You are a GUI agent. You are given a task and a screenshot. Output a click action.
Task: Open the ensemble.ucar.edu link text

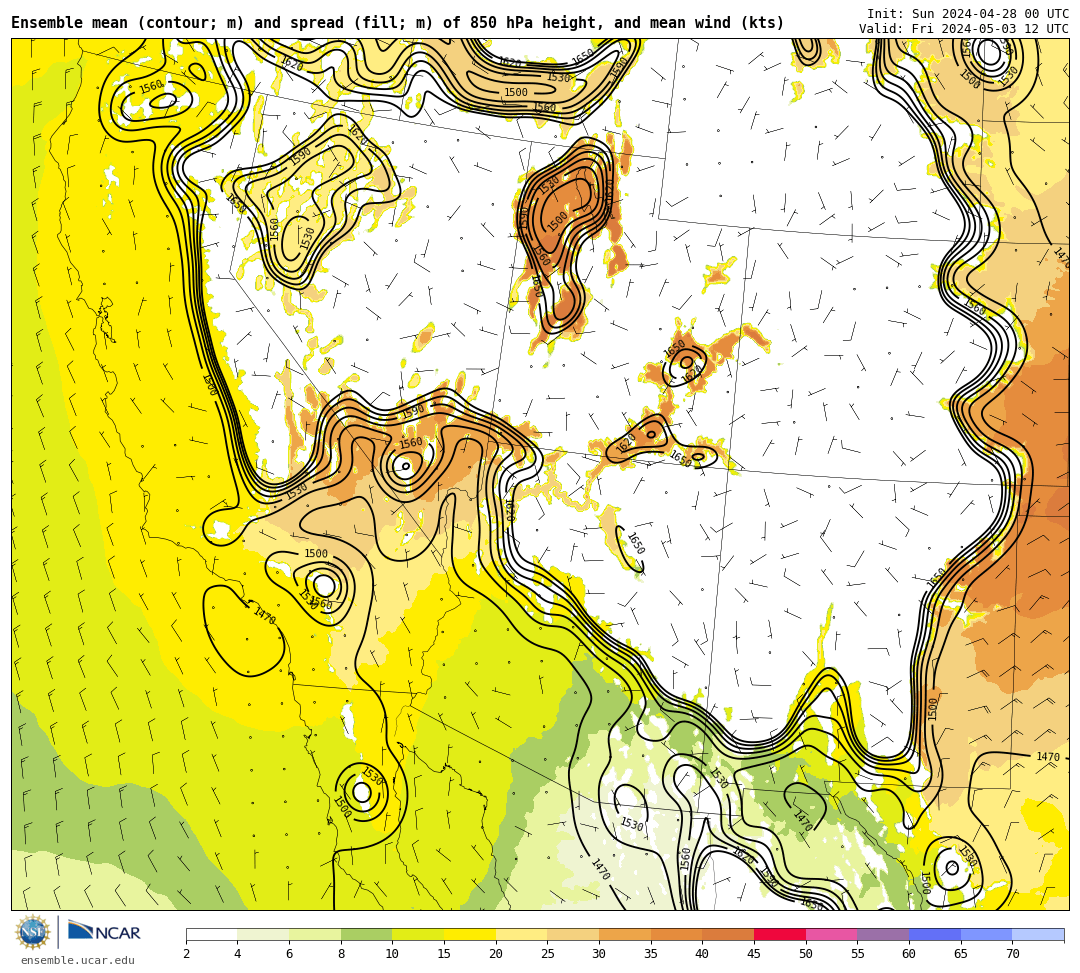[78, 961]
